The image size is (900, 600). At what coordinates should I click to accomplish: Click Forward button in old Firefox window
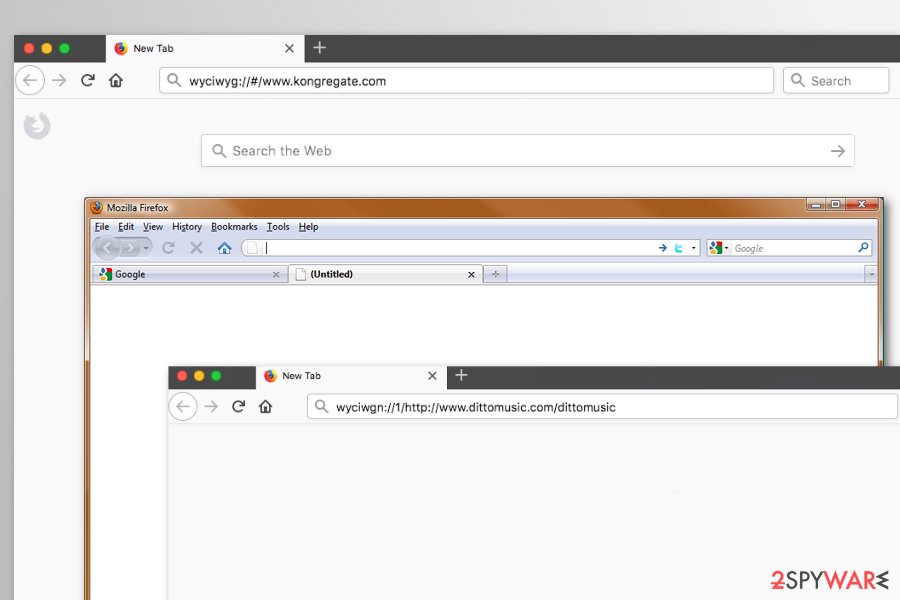point(131,248)
